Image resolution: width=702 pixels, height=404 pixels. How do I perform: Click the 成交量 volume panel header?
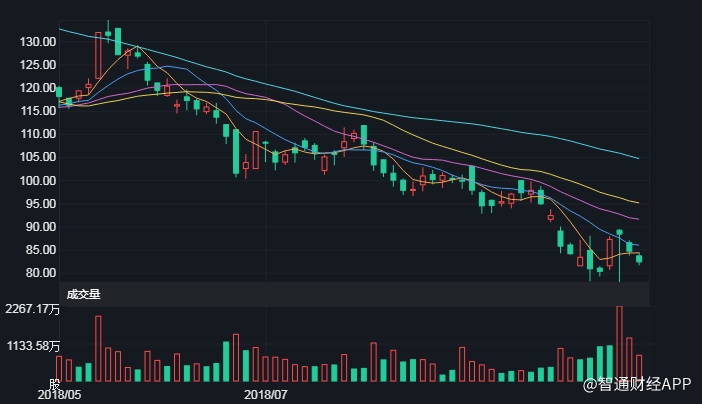point(84,294)
